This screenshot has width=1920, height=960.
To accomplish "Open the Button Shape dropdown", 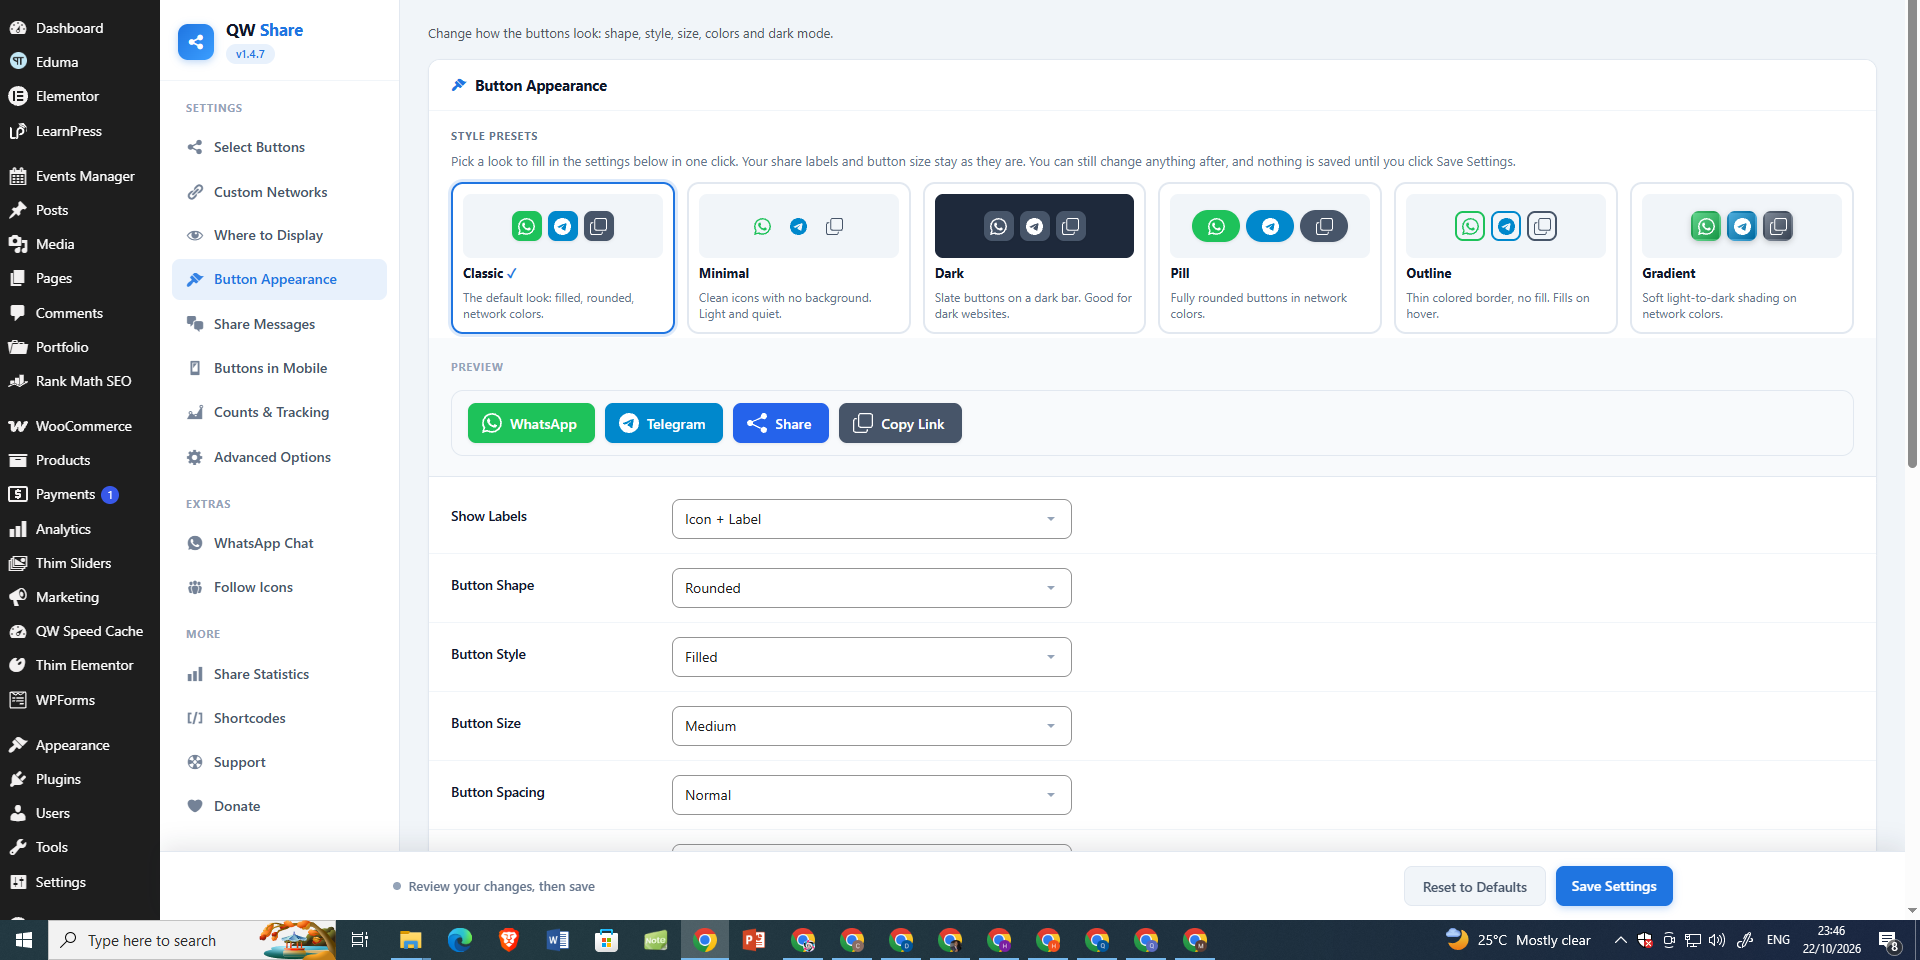I will (872, 588).
